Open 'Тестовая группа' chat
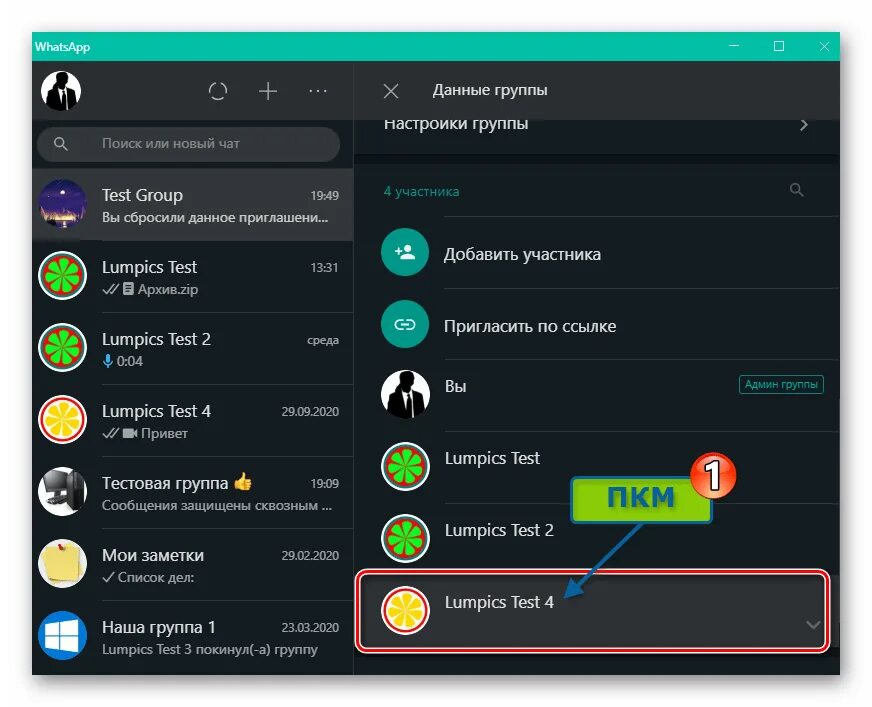Image resolution: width=872 pixels, height=707 pixels. 192,492
